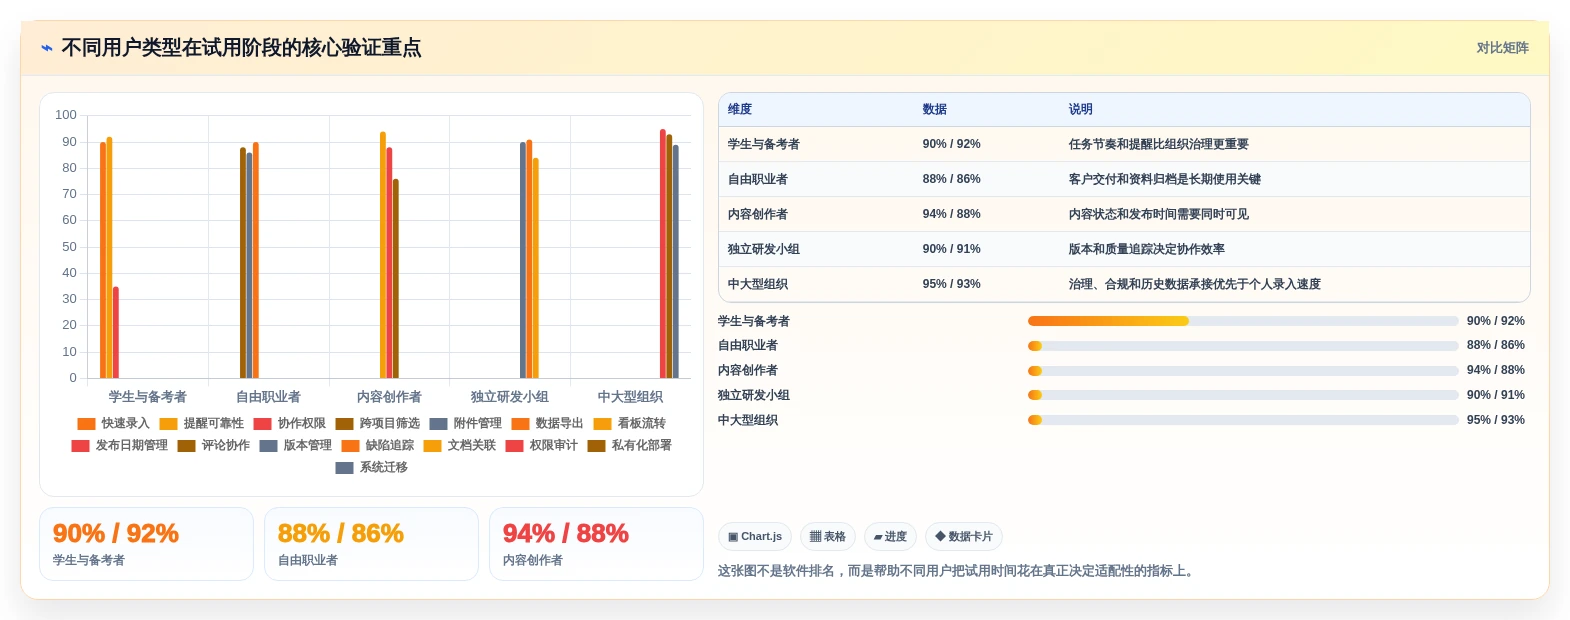Click the 中大型组织 x-axis label in the chart
This screenshot has width=1570, height=620.
coord(630,397)
